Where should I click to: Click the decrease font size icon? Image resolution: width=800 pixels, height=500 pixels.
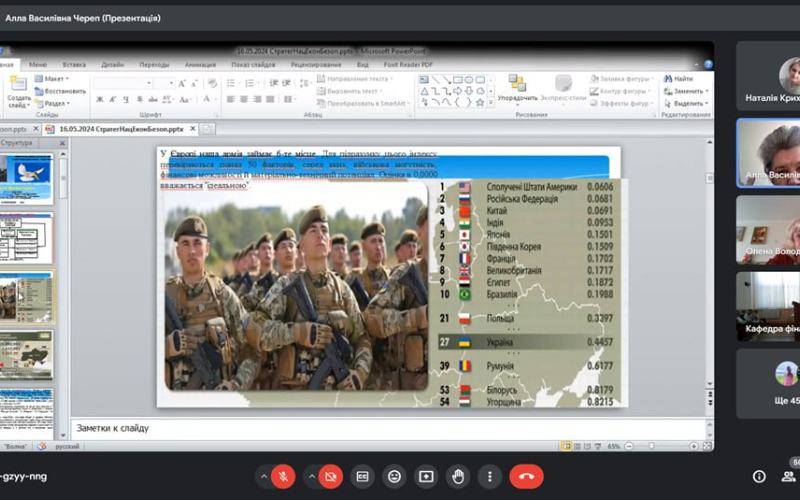pyautogui.click(x=194, y=83)
